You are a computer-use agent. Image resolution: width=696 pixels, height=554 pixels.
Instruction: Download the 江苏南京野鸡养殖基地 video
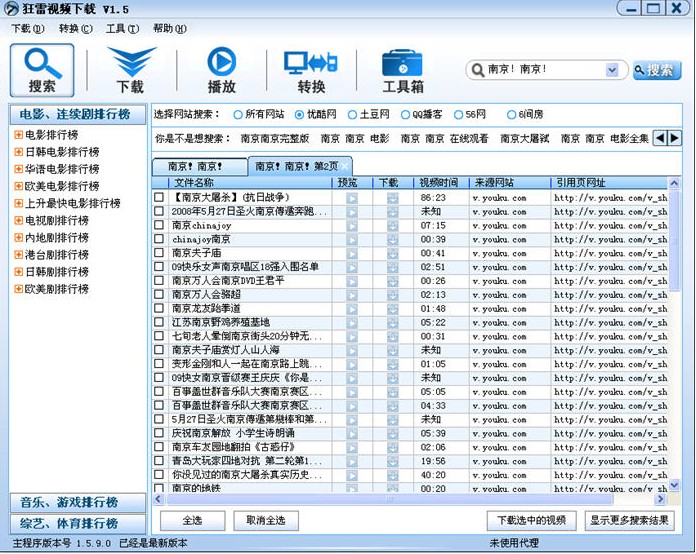392,323
